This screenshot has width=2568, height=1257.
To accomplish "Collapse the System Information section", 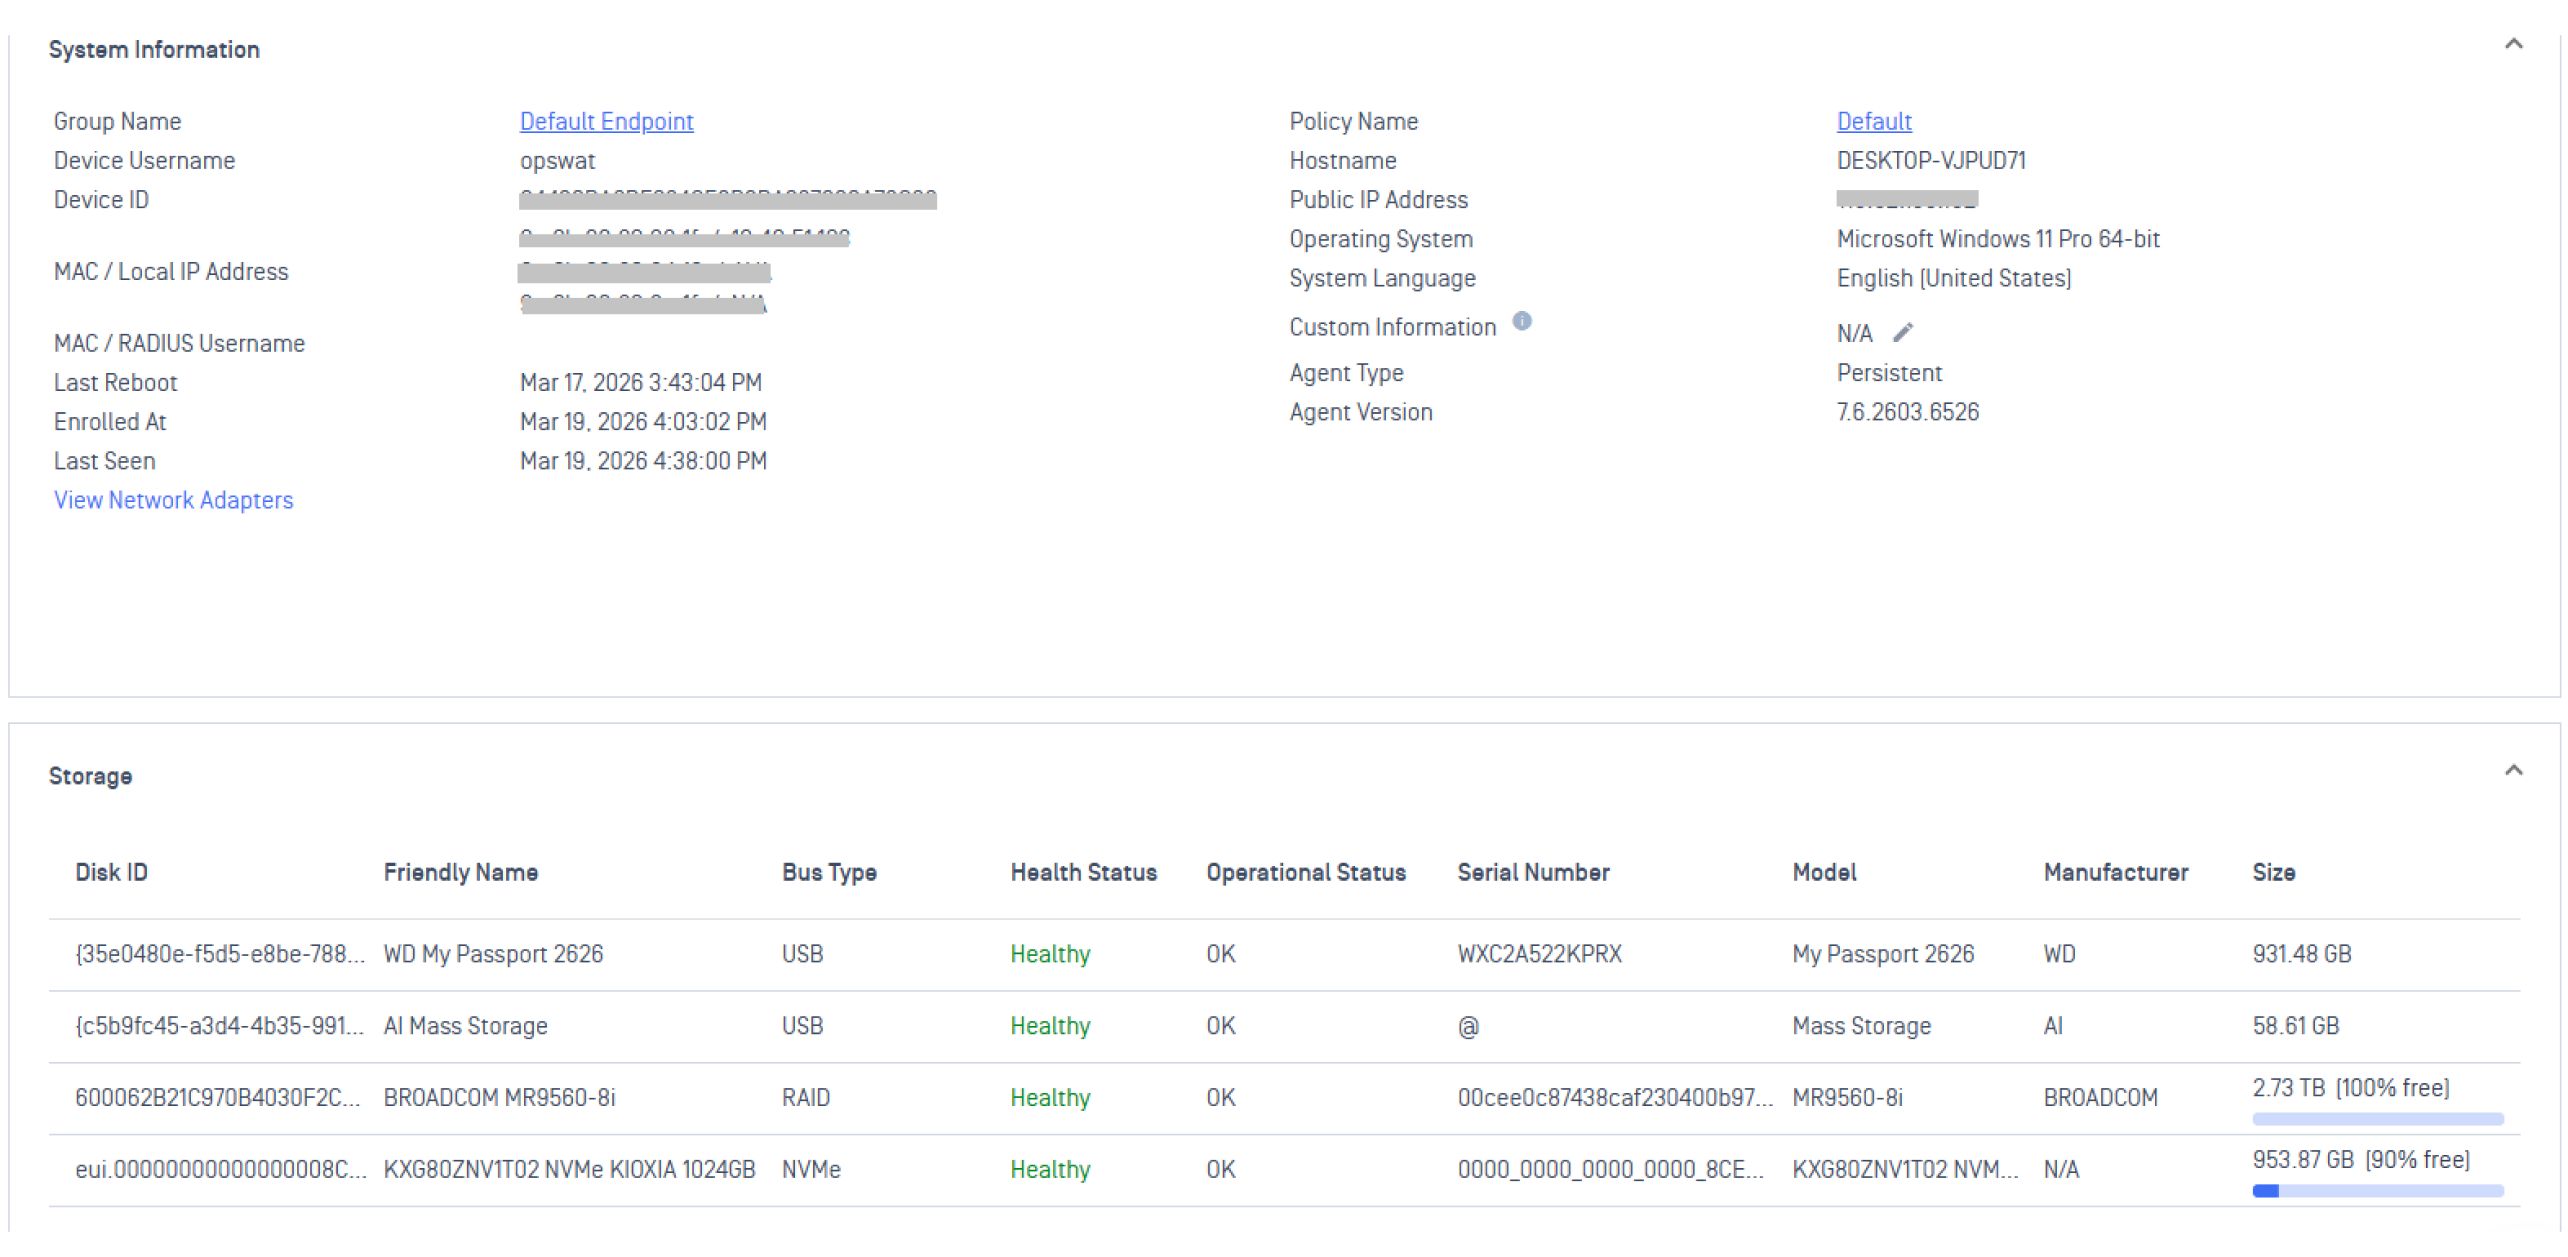I will coord(2512,44).
